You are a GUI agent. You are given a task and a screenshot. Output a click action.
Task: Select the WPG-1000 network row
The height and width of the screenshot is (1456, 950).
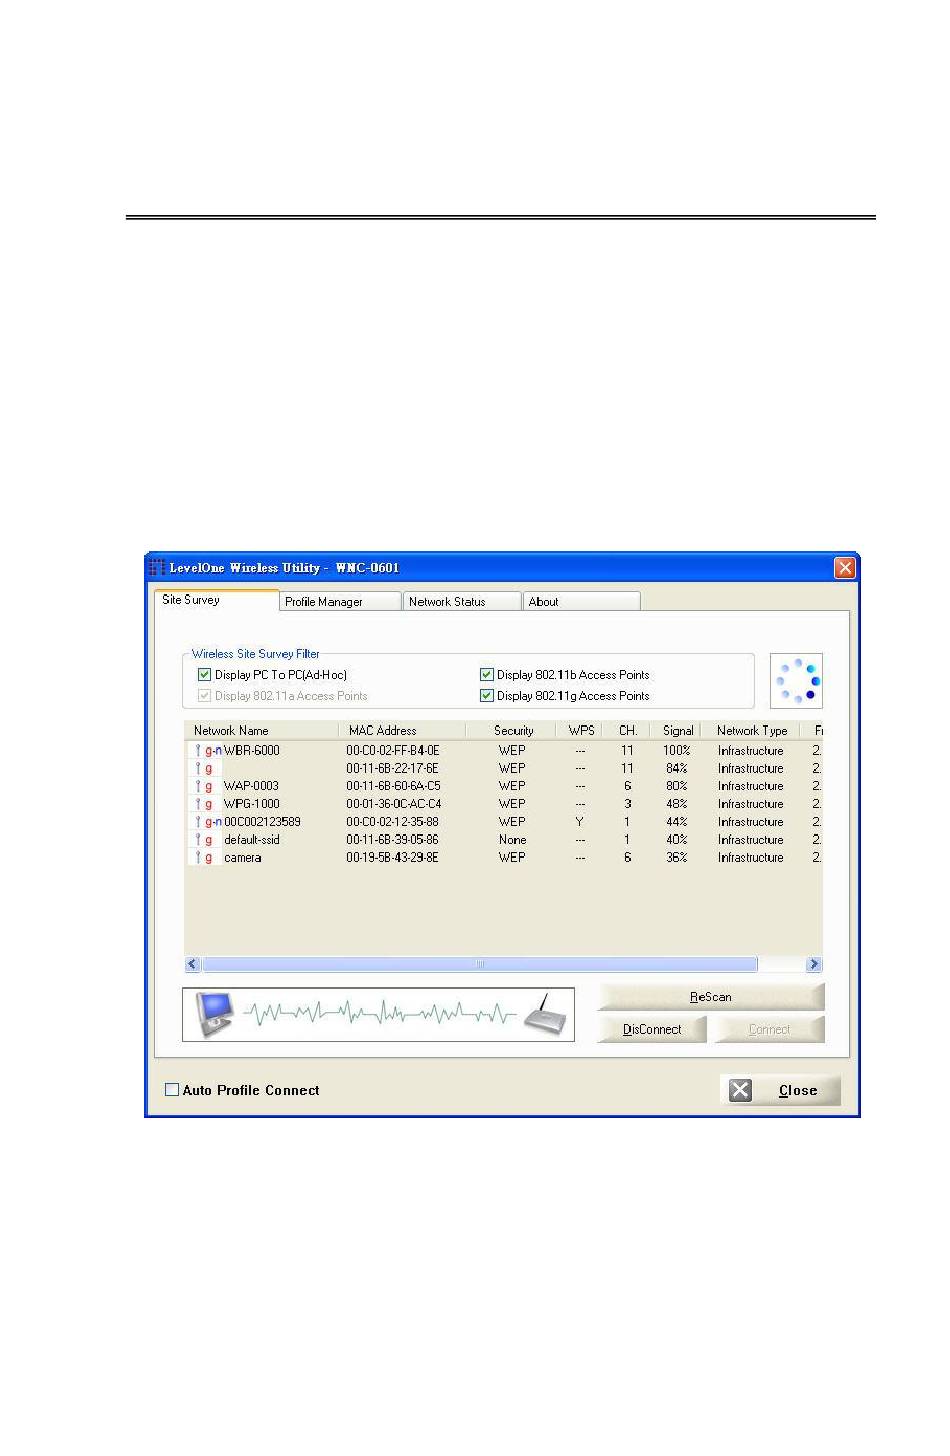(504, 805)
